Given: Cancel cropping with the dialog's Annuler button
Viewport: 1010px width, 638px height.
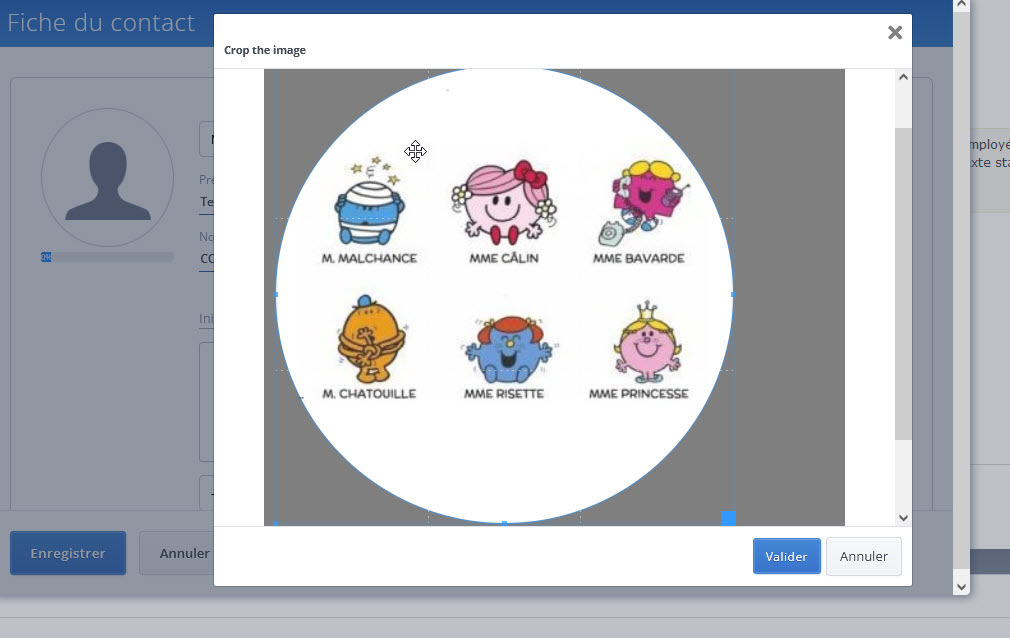Looking at the screenshot, I should (x=864, y=556).
